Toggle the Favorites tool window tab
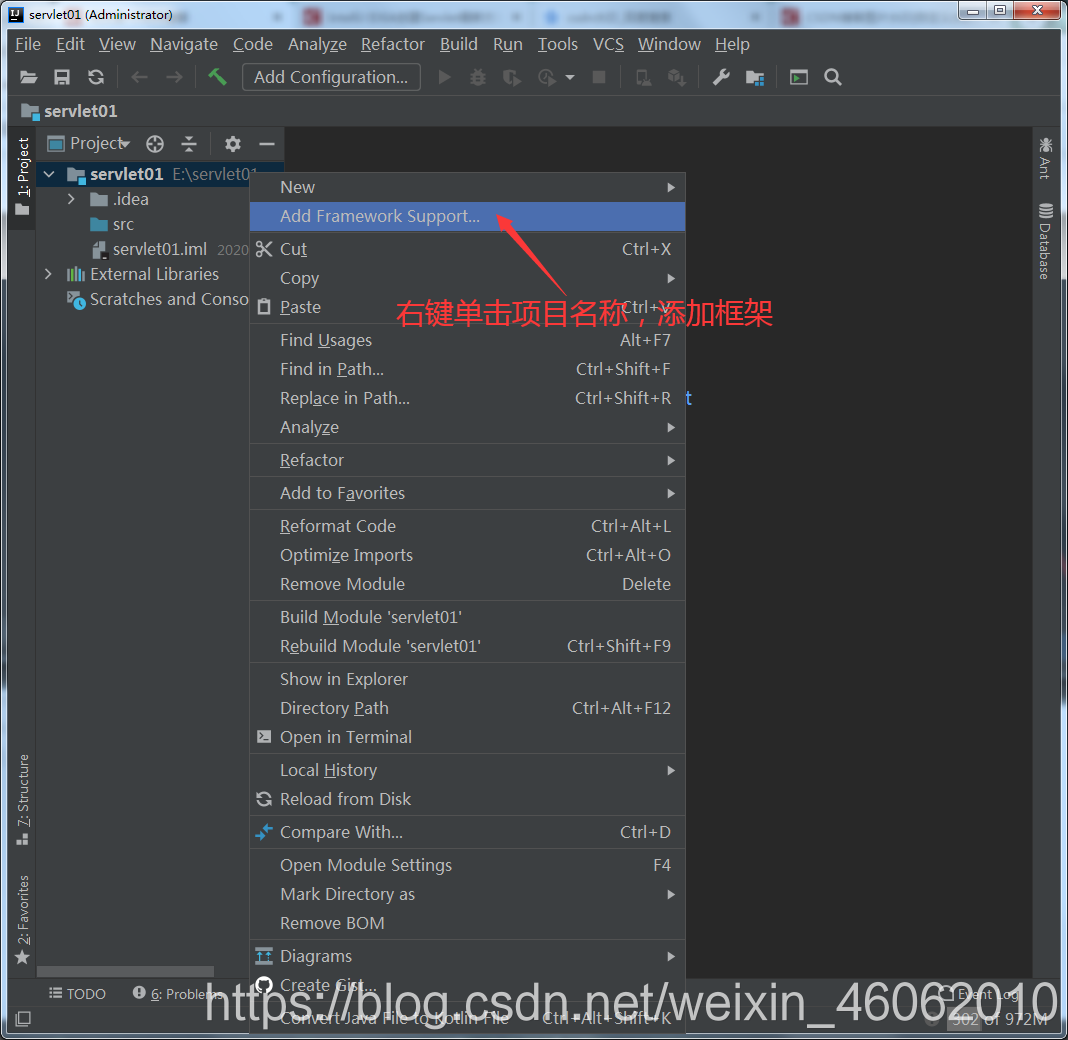Image resolution: width=1068 pixels, height=1040 pixels. point(22,919)
